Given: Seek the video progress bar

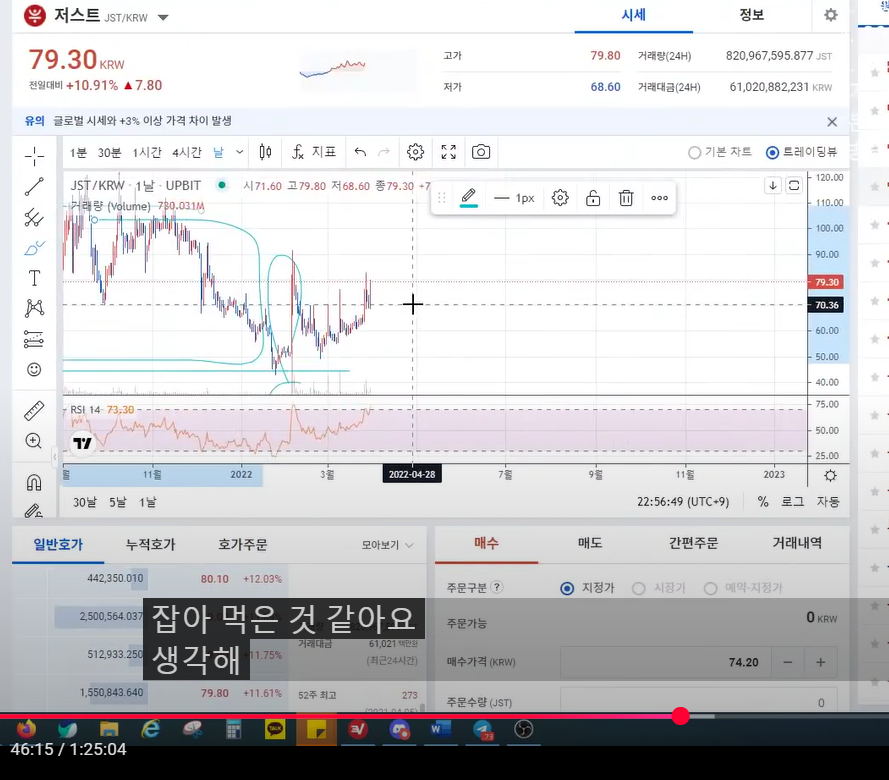Looking at the screenshot, I should coord(444,716).
